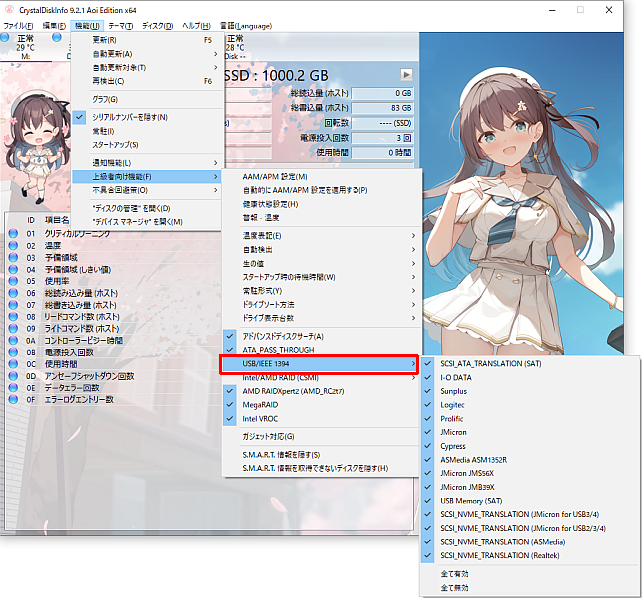The height and width of the screenshot is (598, 642).
Task: Click status orb beside 01 クリティカルワーニング
Action: [x=13, y=233]
